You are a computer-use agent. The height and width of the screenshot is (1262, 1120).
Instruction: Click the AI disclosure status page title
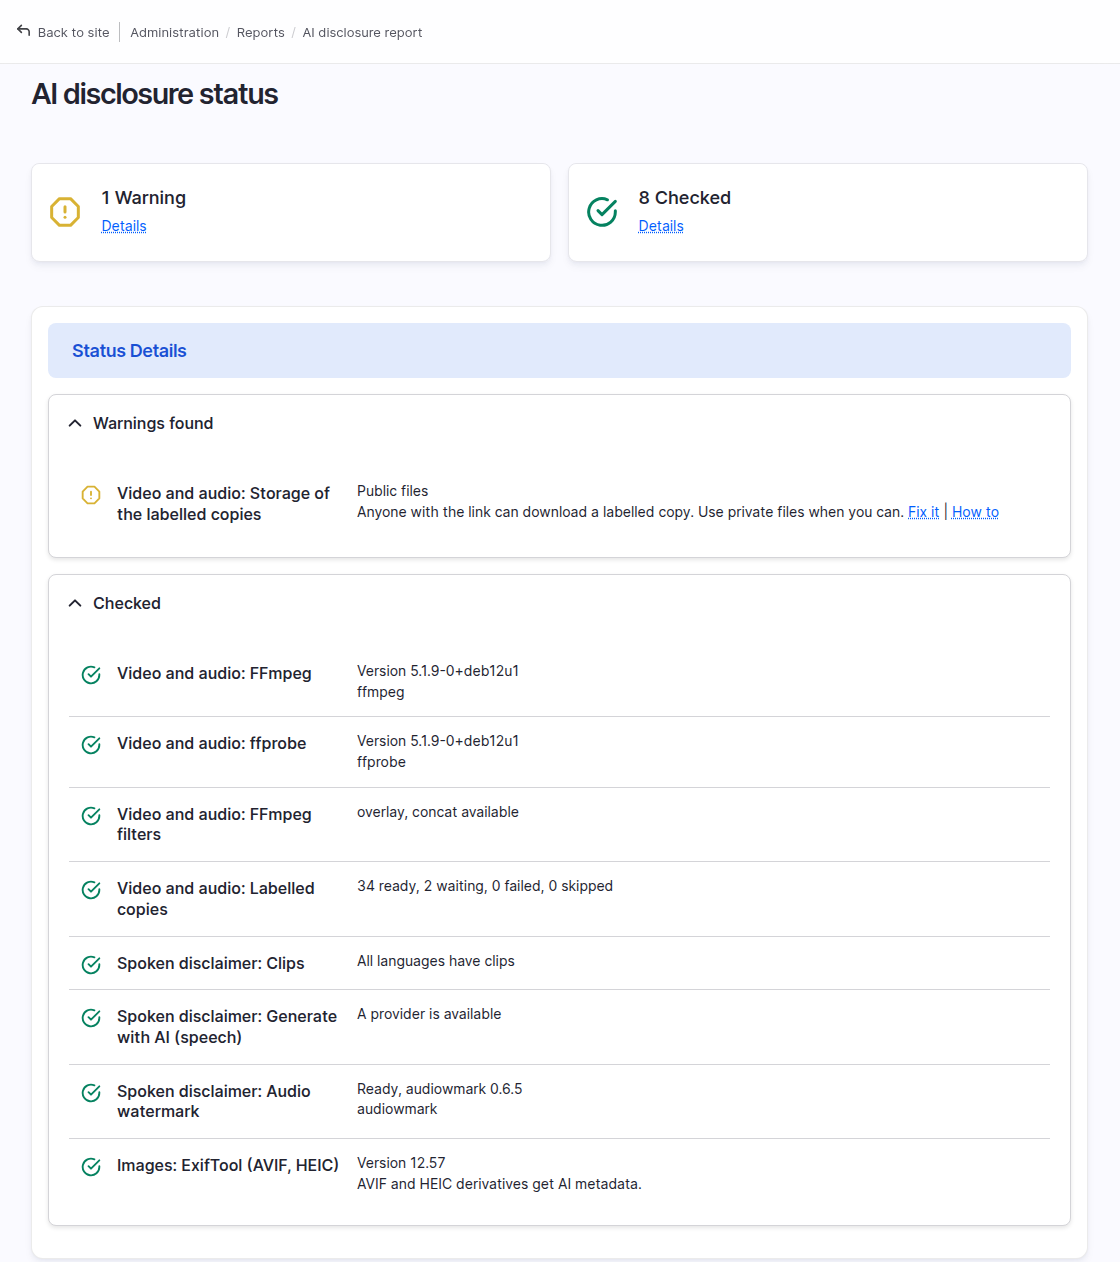click(155, 94)
